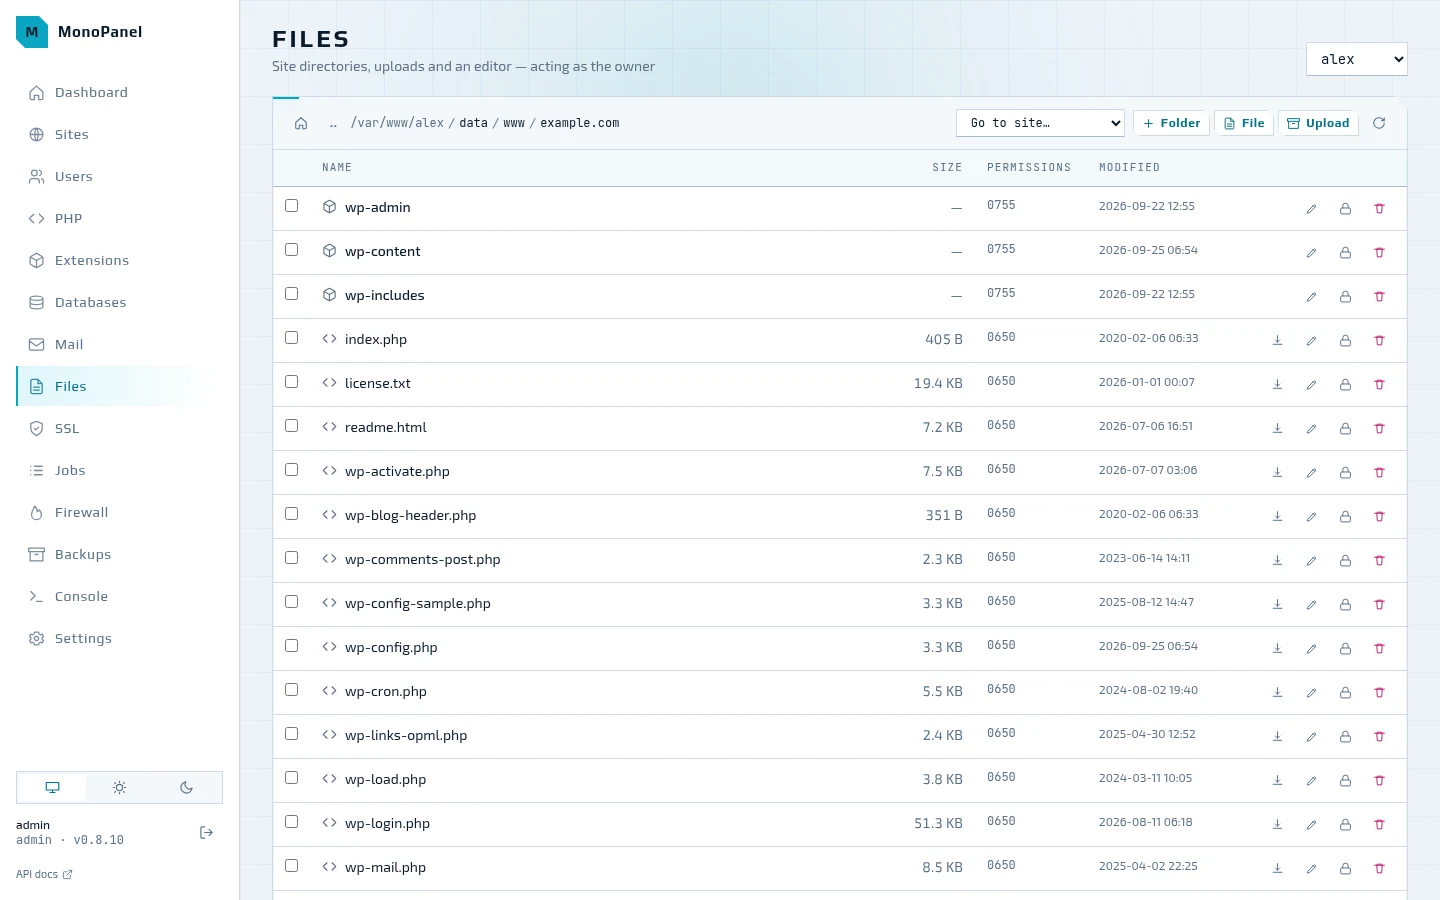Image resolution: width=1440 pixels, height=900 pixels.
Task: Switch to dark theme moon icon
Action: tap(186, 788)
